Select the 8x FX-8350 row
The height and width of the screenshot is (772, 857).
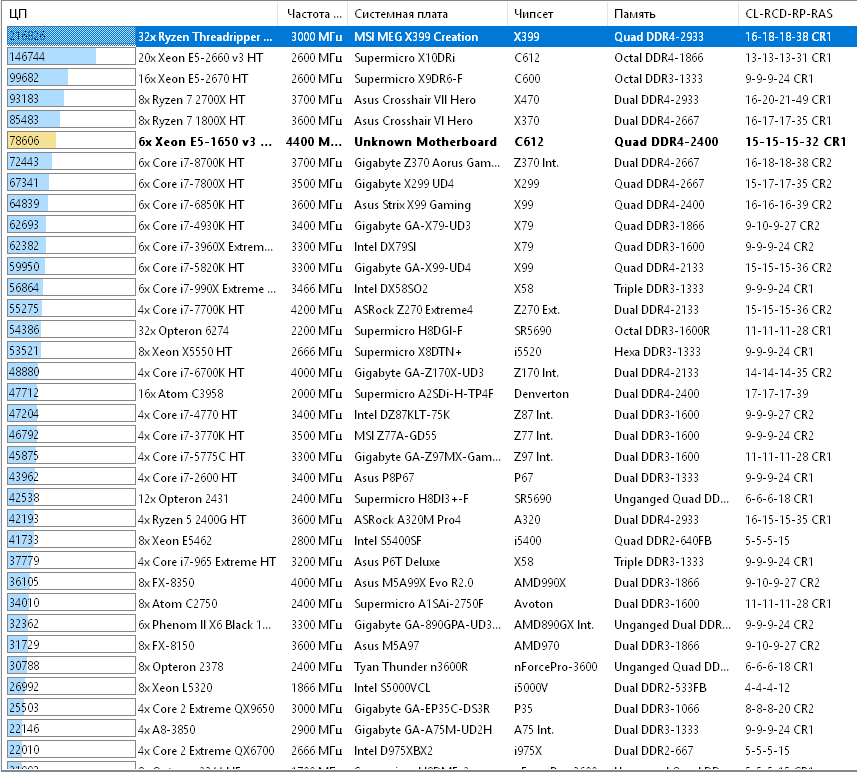coord(432,582)
